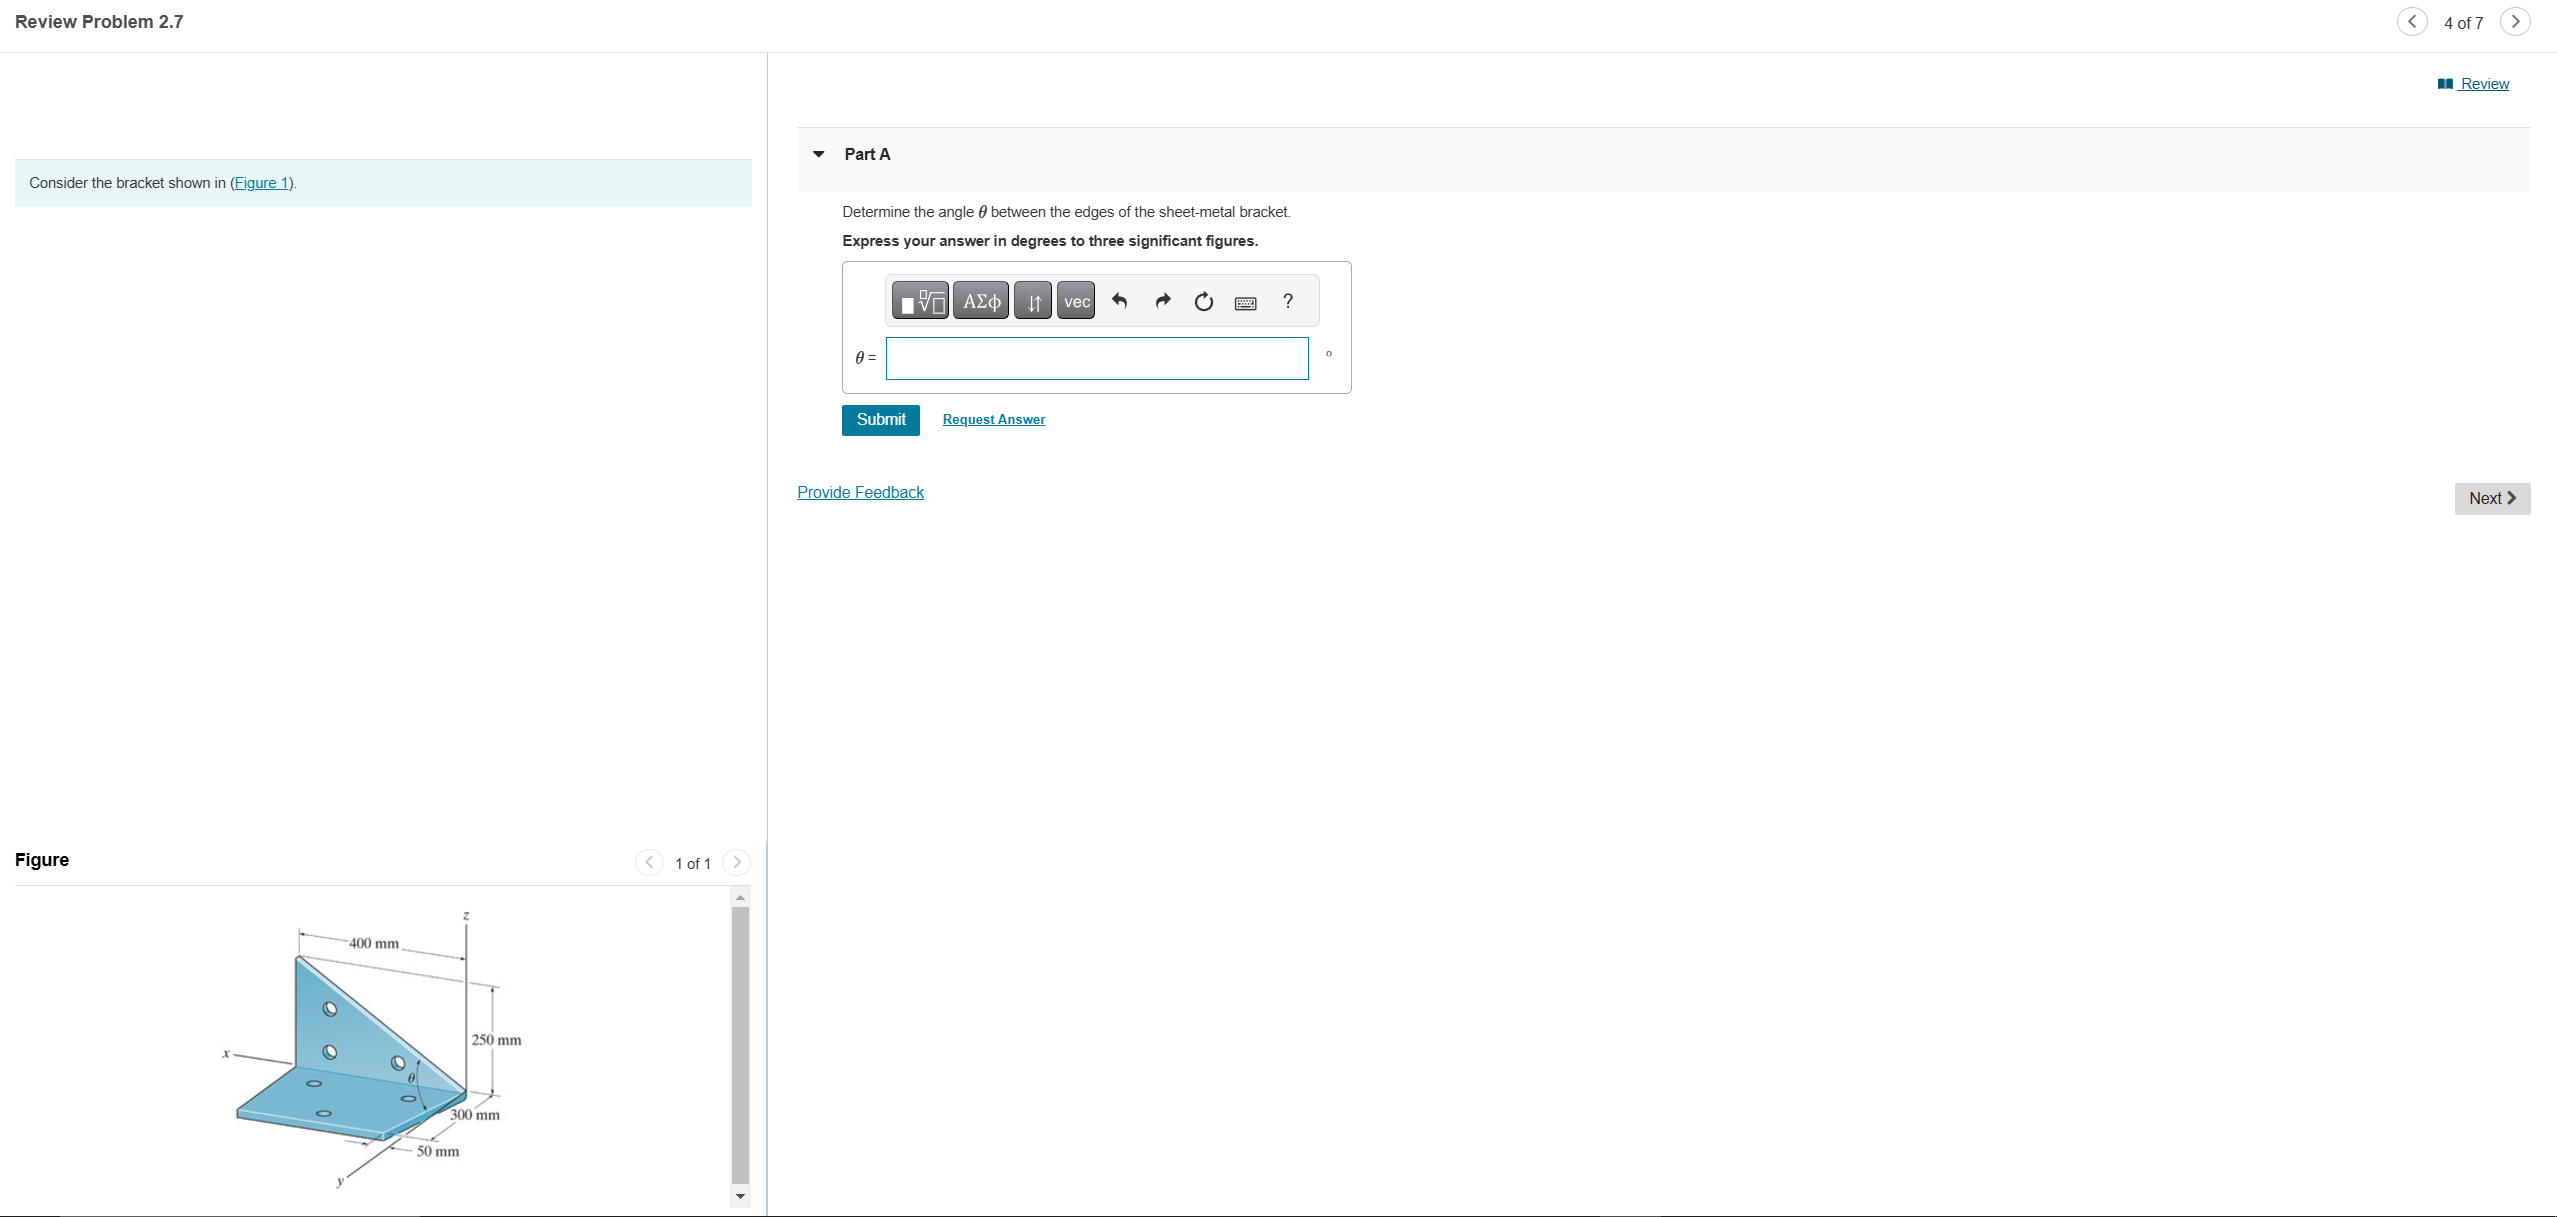Click the subscript/superscript arrows tool
Viewport: 2557px width, 1217px height.
[x=1033, y=301]
